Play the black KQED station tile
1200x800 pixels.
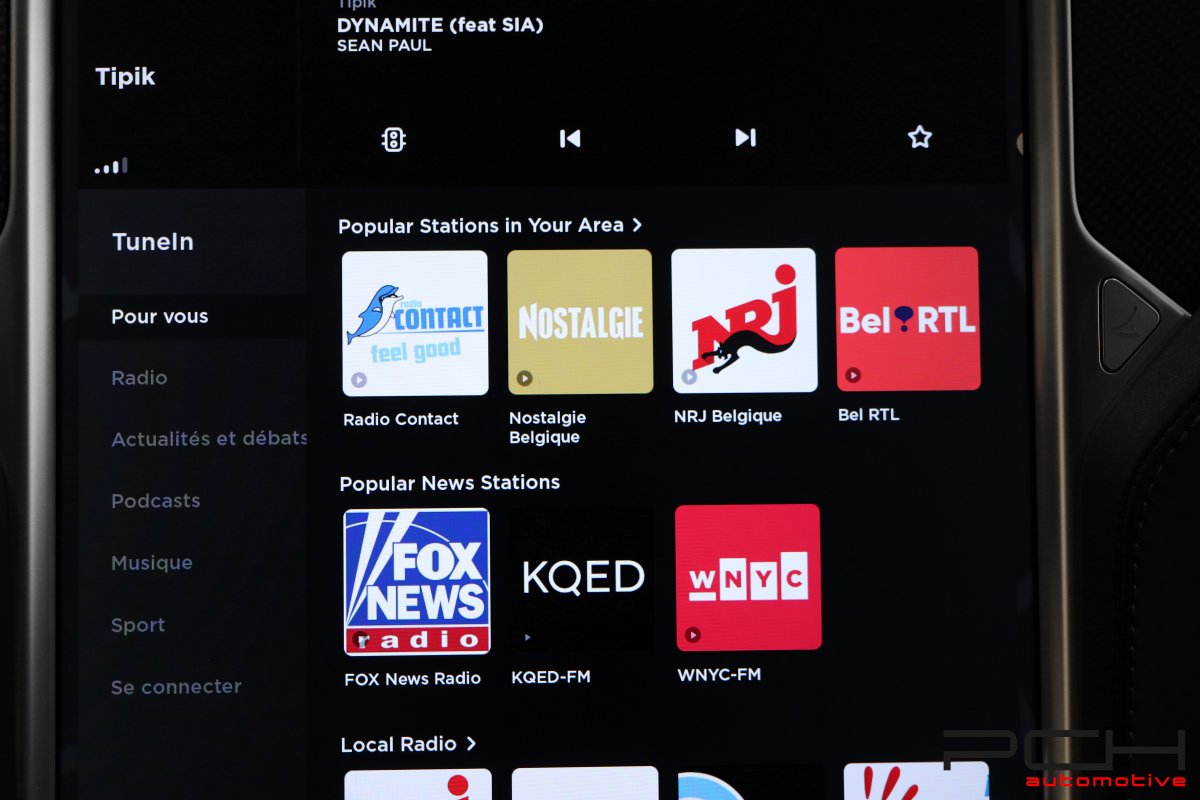click(x=582, y=580)
